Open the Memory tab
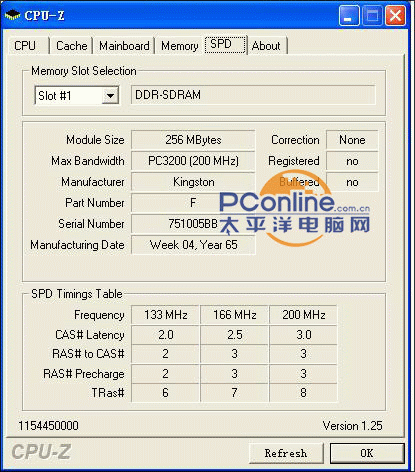 [179, 46]
